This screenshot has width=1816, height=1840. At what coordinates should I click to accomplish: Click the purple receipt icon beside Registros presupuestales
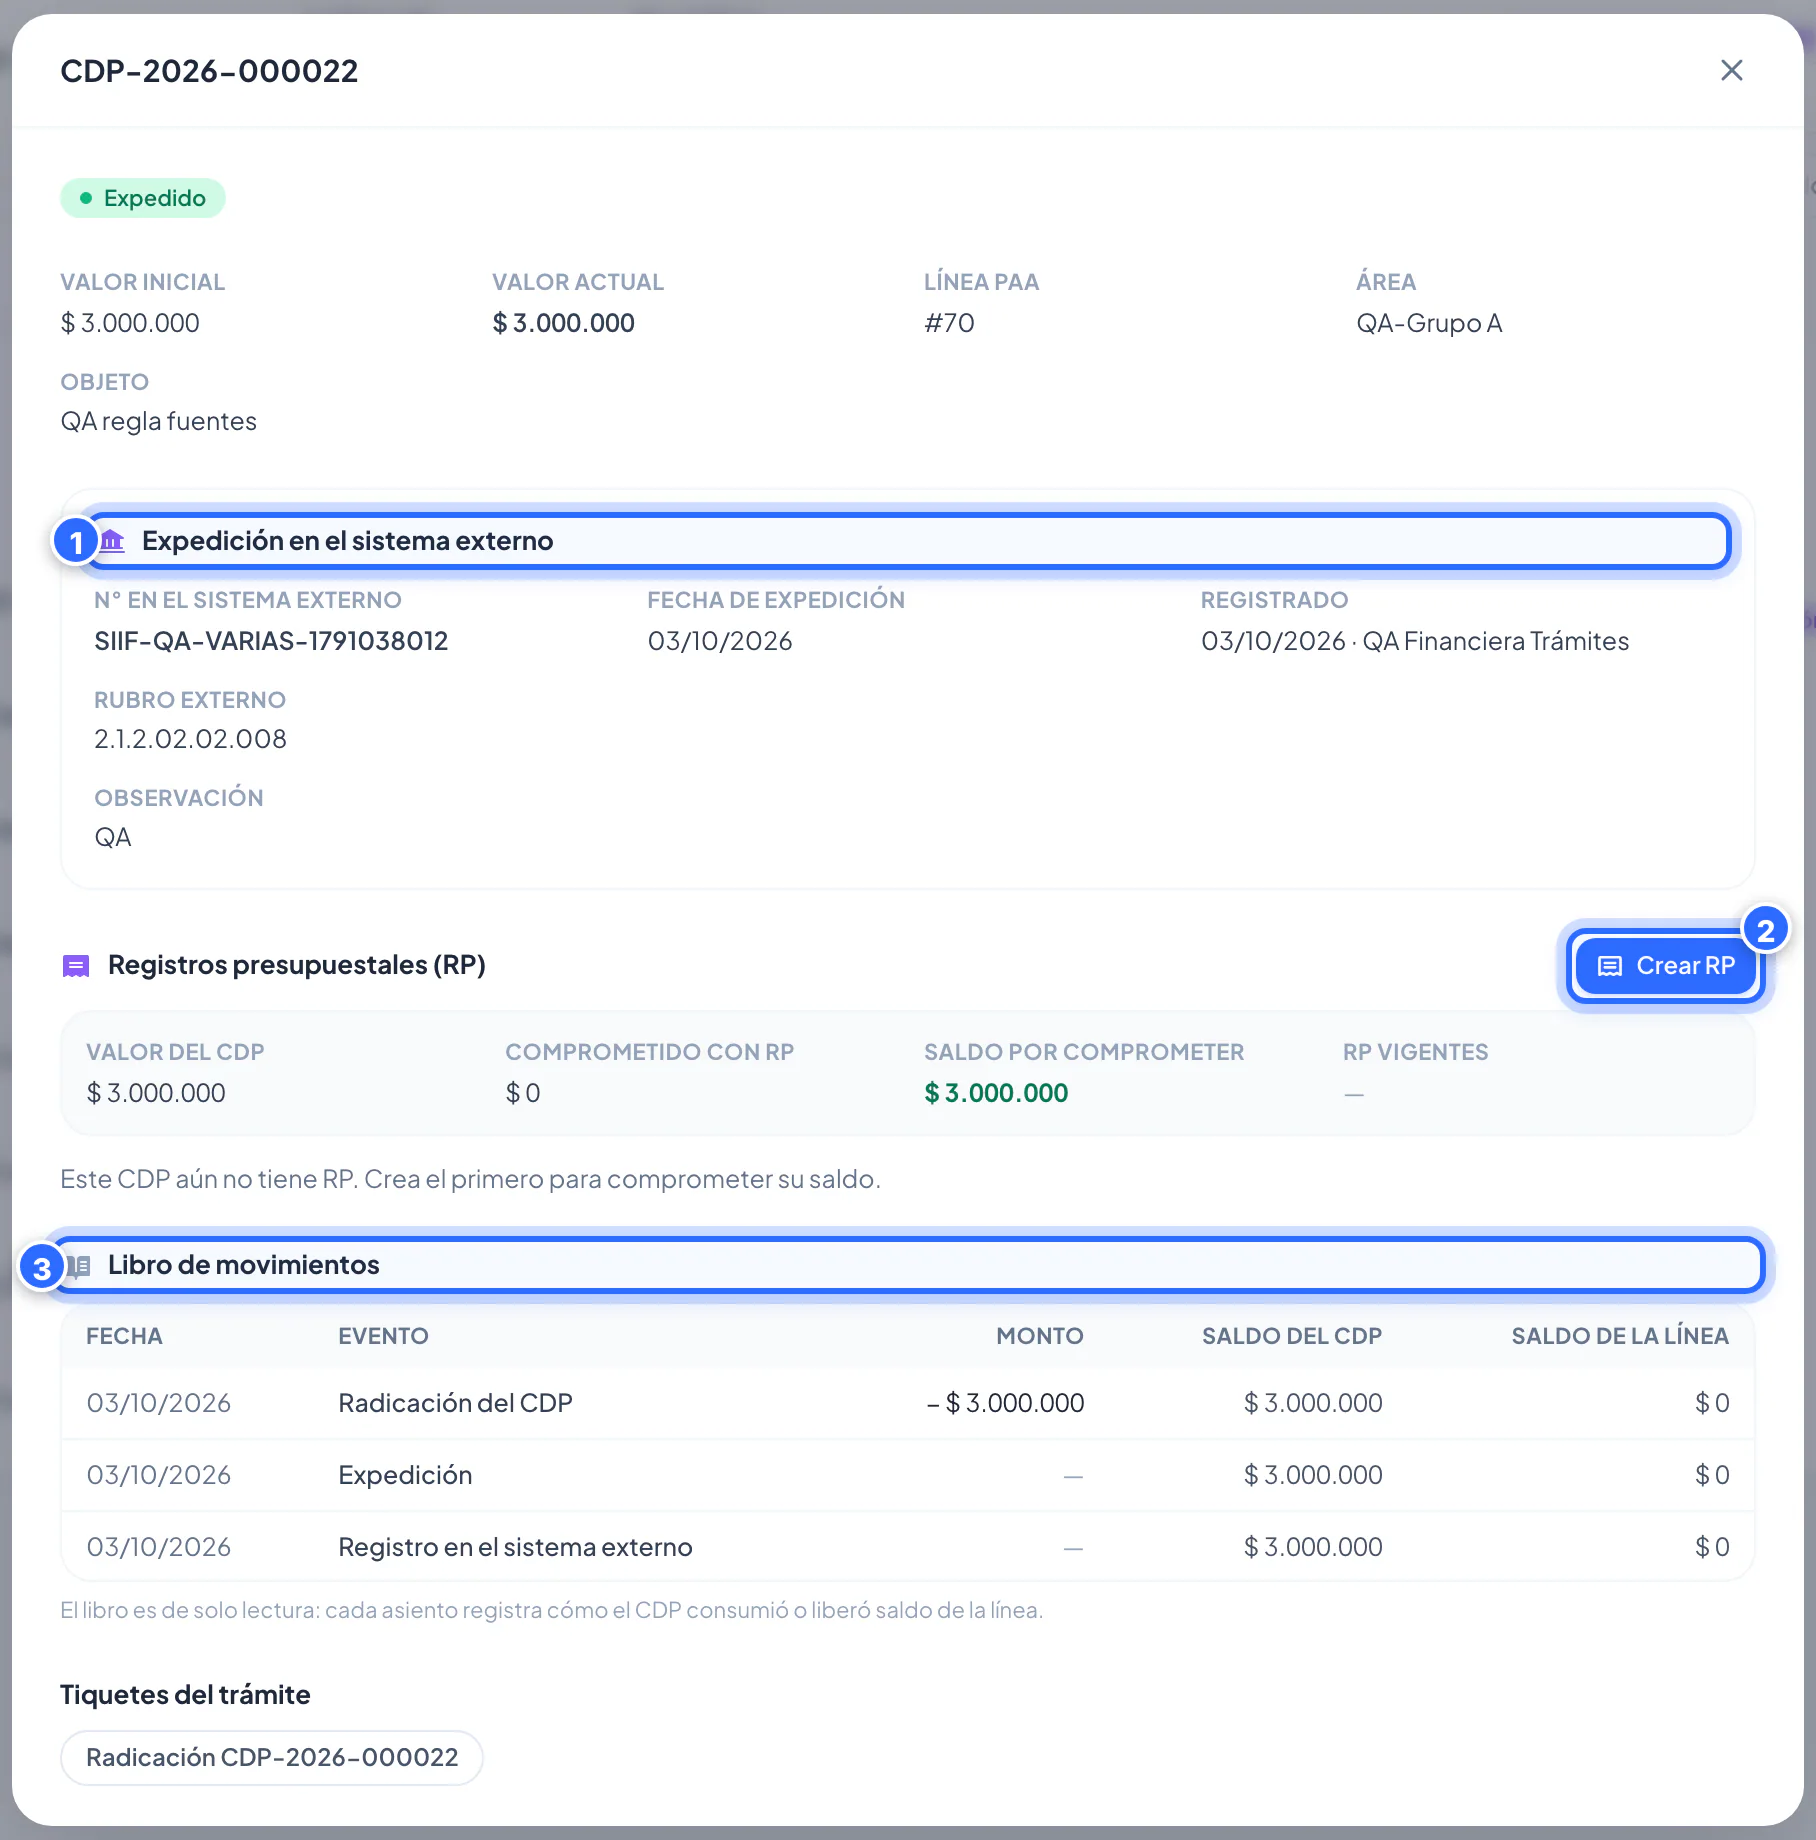(x=76, y=965)
